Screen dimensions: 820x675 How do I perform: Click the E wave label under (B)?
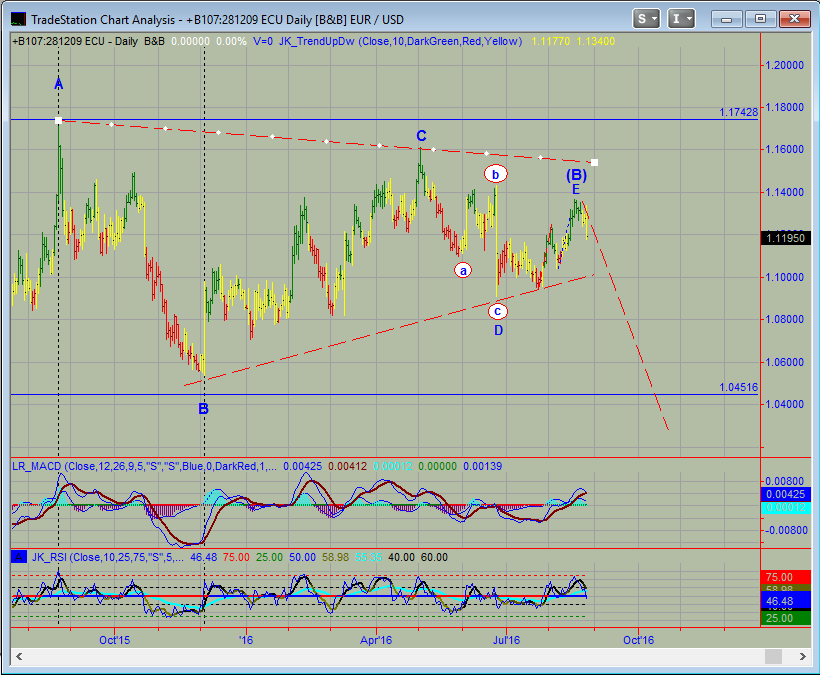pyautogui.click(x=576, y=189)
